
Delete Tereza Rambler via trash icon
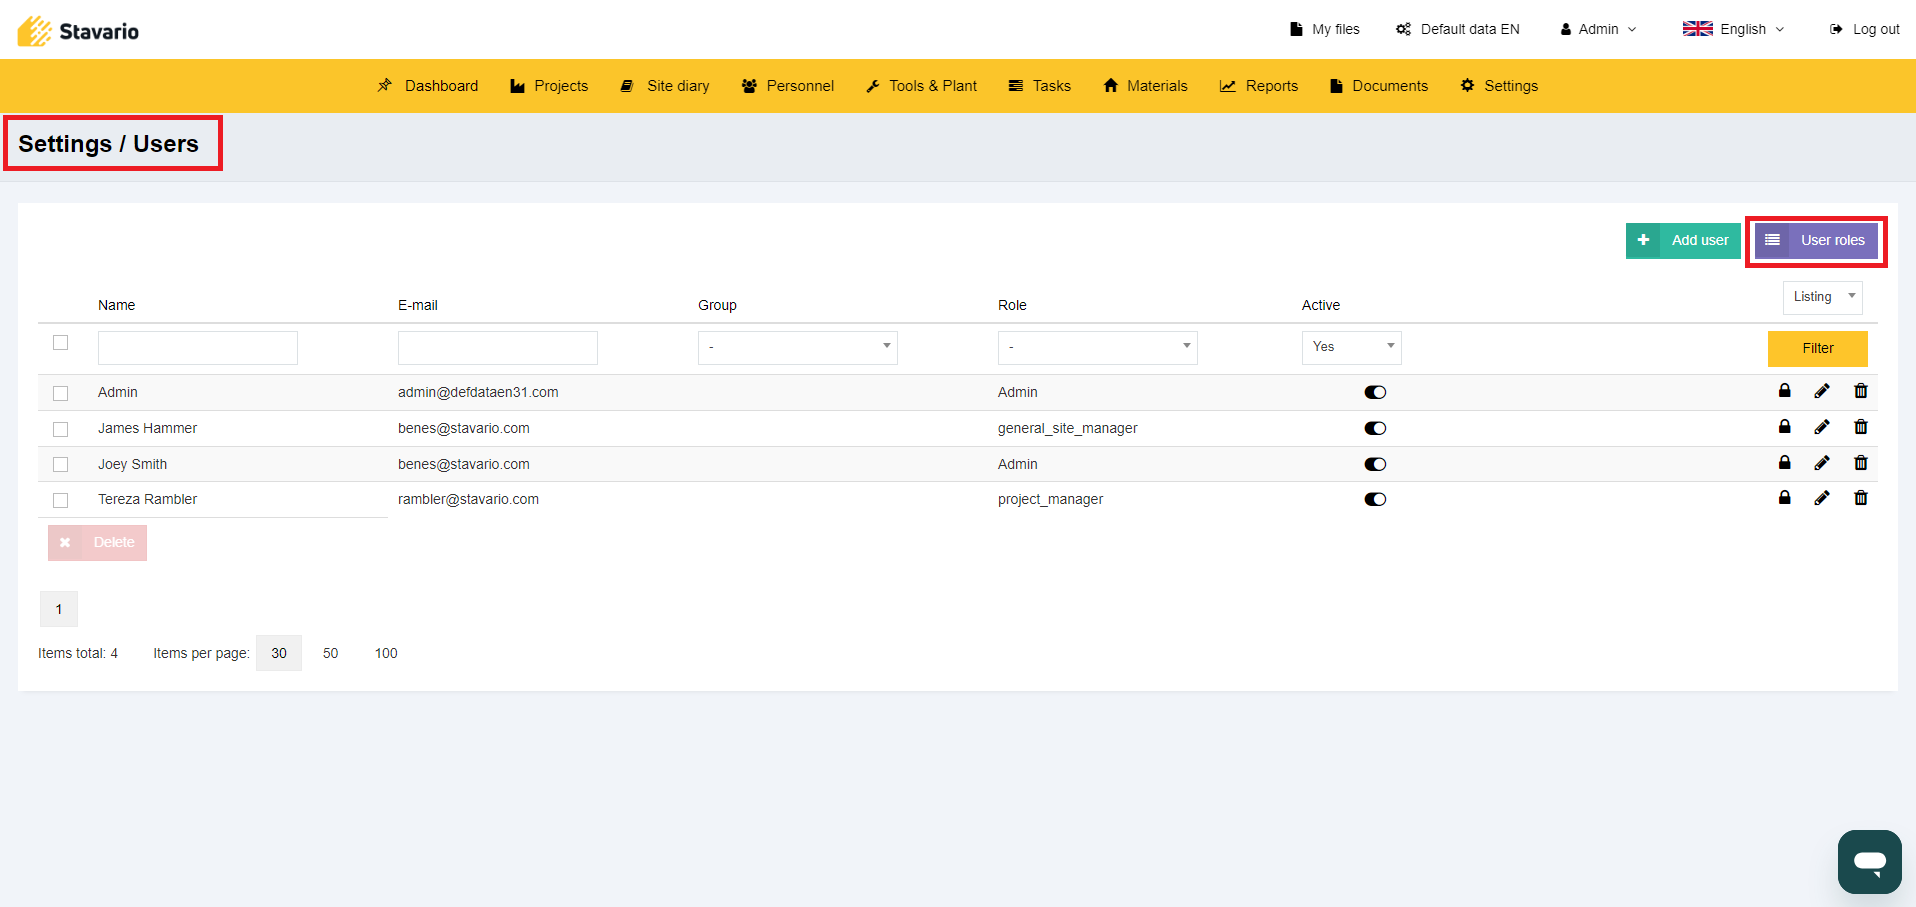point(1860,498)
